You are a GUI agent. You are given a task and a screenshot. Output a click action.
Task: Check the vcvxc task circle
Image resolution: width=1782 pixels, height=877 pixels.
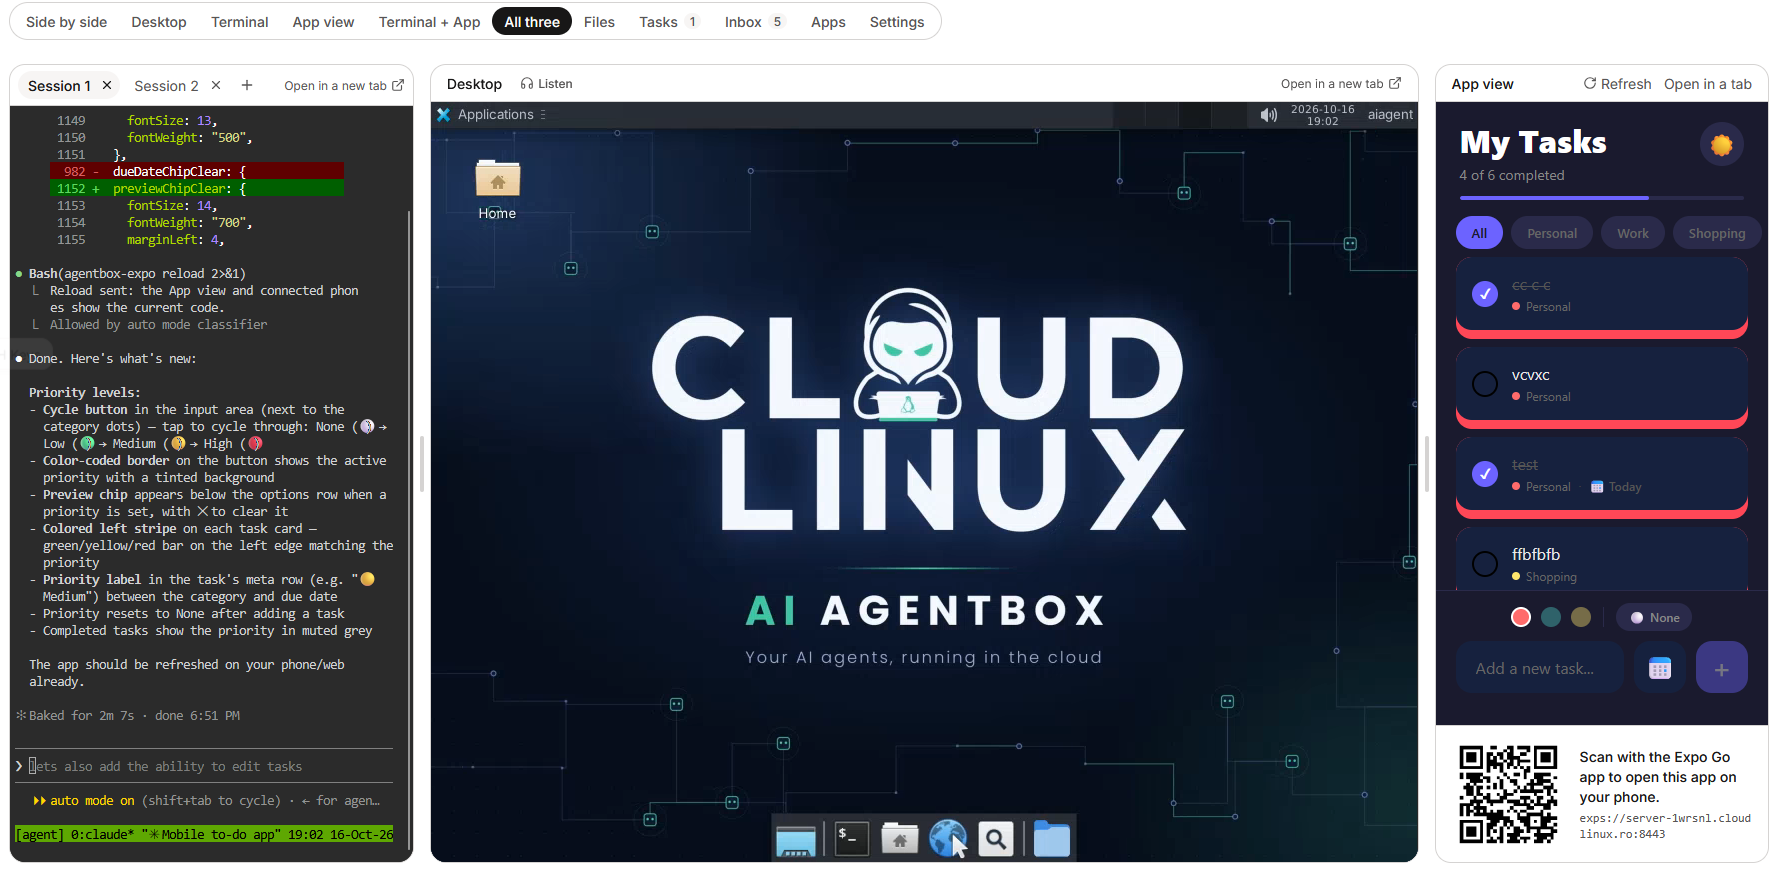coord(1485,384)
